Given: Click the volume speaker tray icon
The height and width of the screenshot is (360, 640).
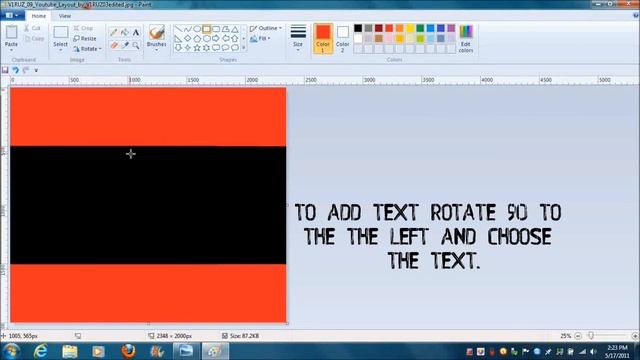Looking at the screenshot, I should (x=593, y=351).
